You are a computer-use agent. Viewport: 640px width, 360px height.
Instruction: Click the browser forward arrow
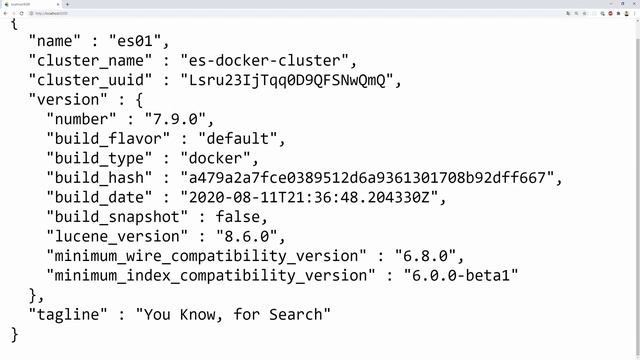[13, 13]
